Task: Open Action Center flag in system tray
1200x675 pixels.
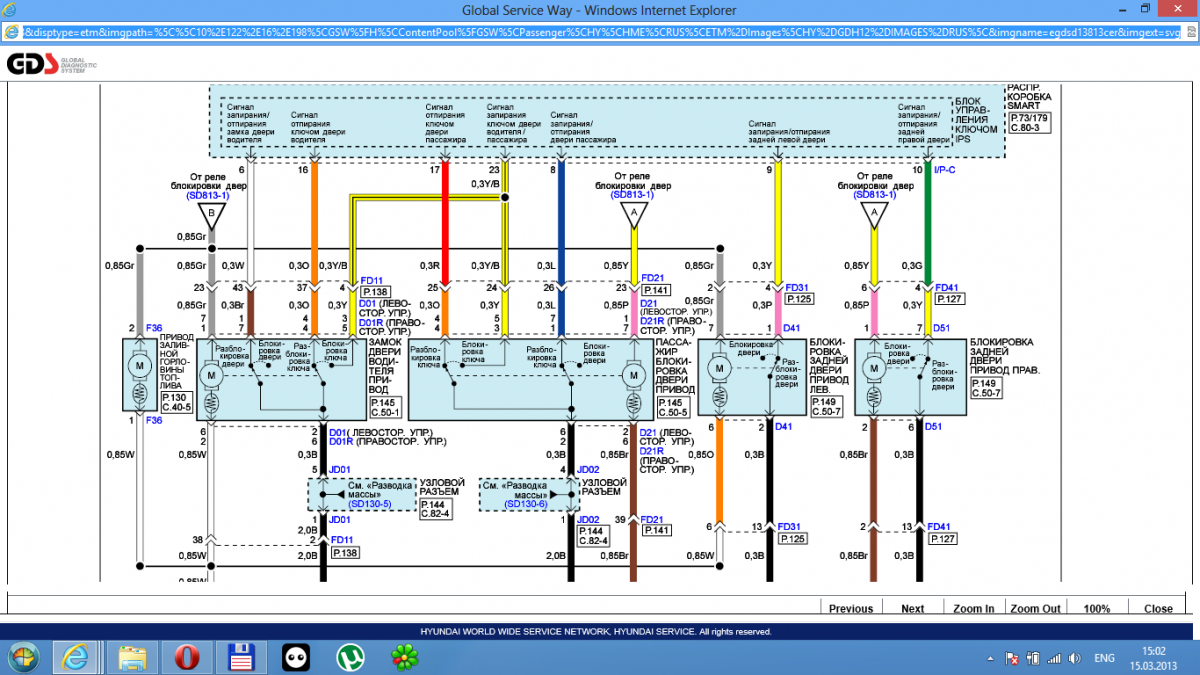Action: pyautogui.click(x=1012, y=658)
